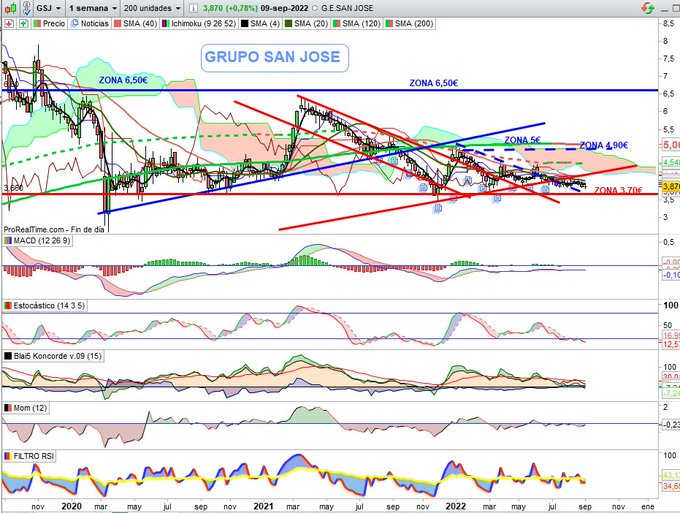Click the 09-sep-2022 date label
This screenshot has width=680, height=513.
[284, 8]
